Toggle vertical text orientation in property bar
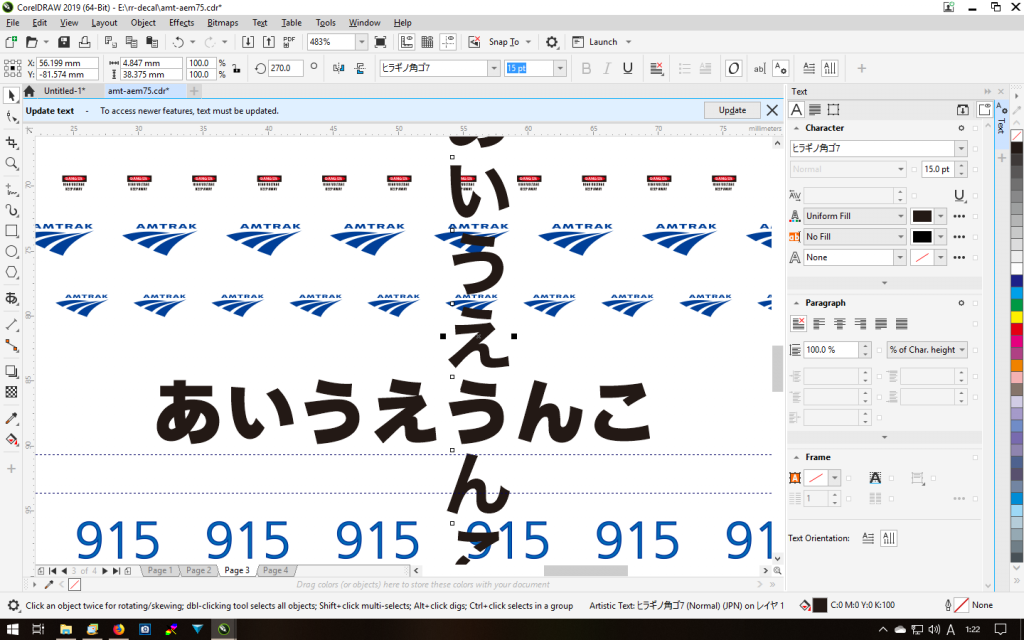 (830, 68)
